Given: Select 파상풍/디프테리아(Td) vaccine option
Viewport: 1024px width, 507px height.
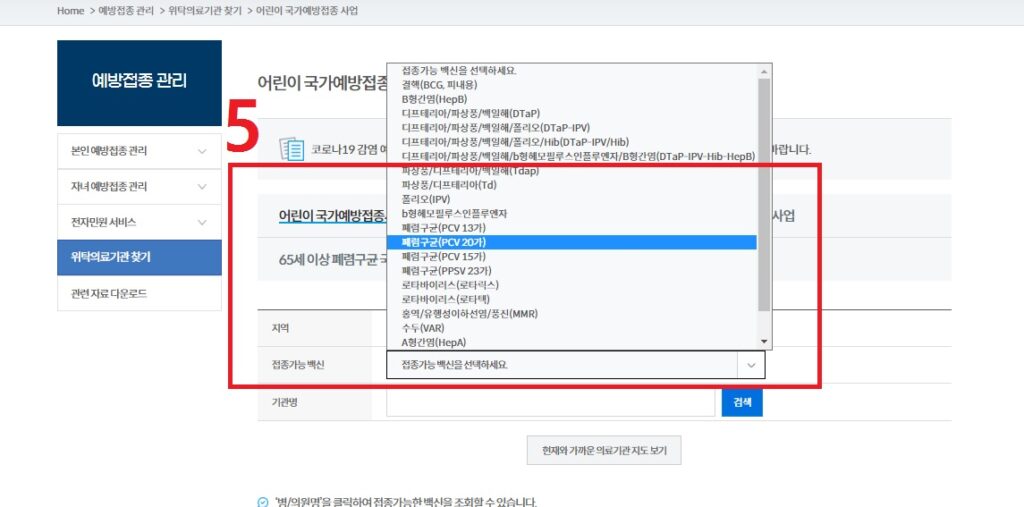Looking at the screenshot, I should [x=571, y=185].
